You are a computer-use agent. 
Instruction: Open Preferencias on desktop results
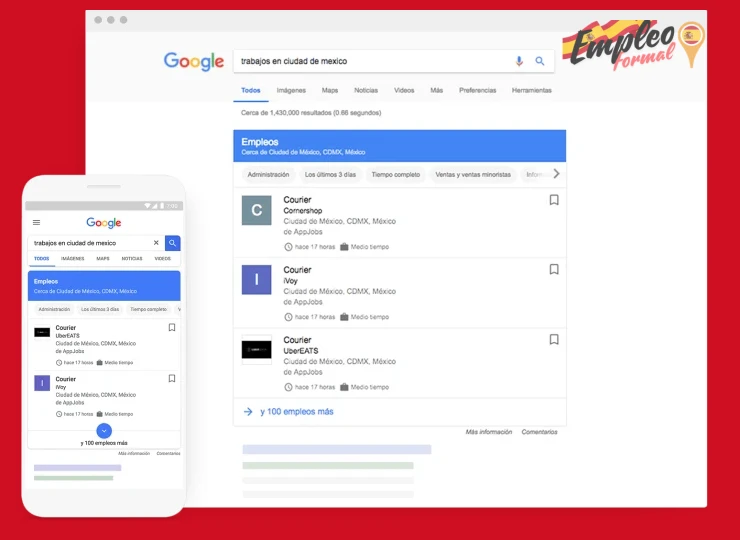[478, 90]
